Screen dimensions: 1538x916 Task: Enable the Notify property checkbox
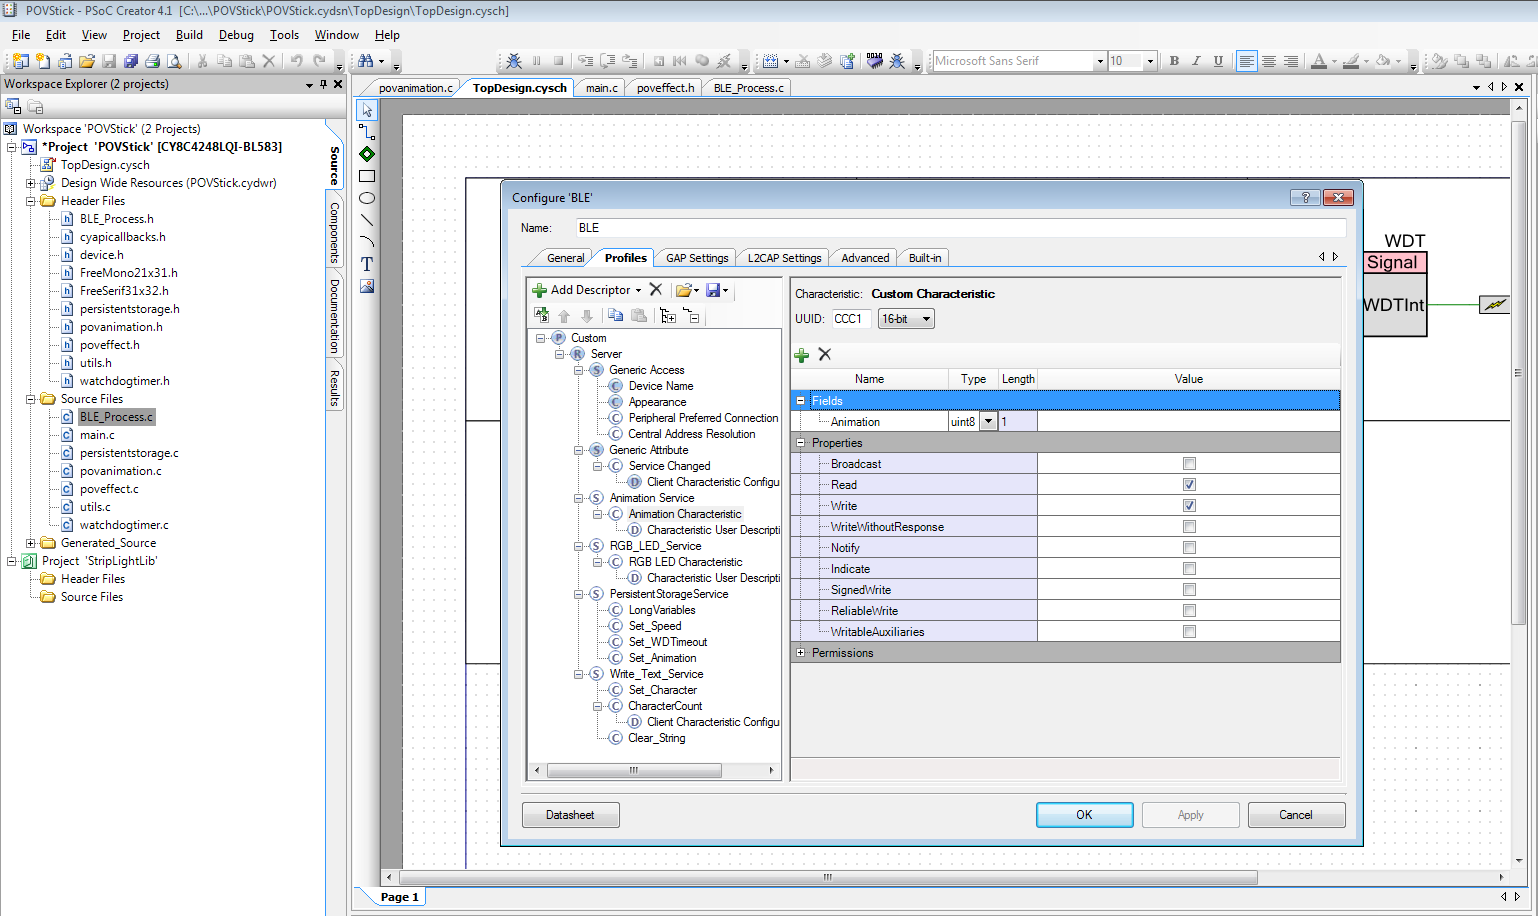click(x=1189, y=548)
